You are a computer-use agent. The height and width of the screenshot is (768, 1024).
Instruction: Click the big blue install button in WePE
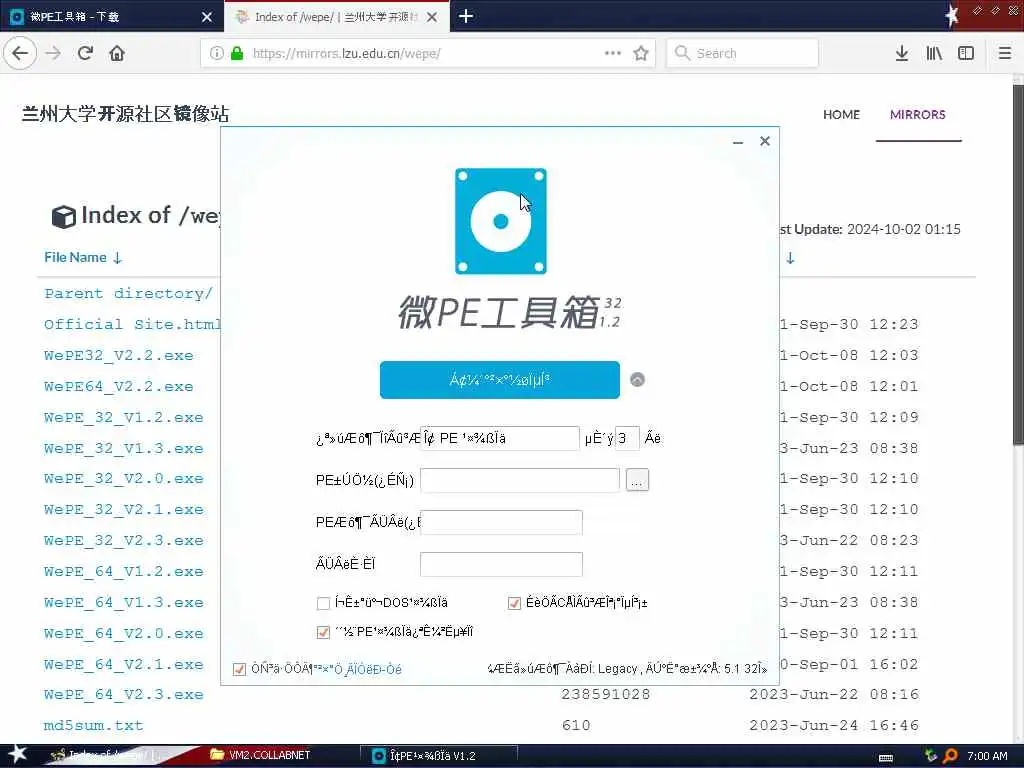coord(500,379)
